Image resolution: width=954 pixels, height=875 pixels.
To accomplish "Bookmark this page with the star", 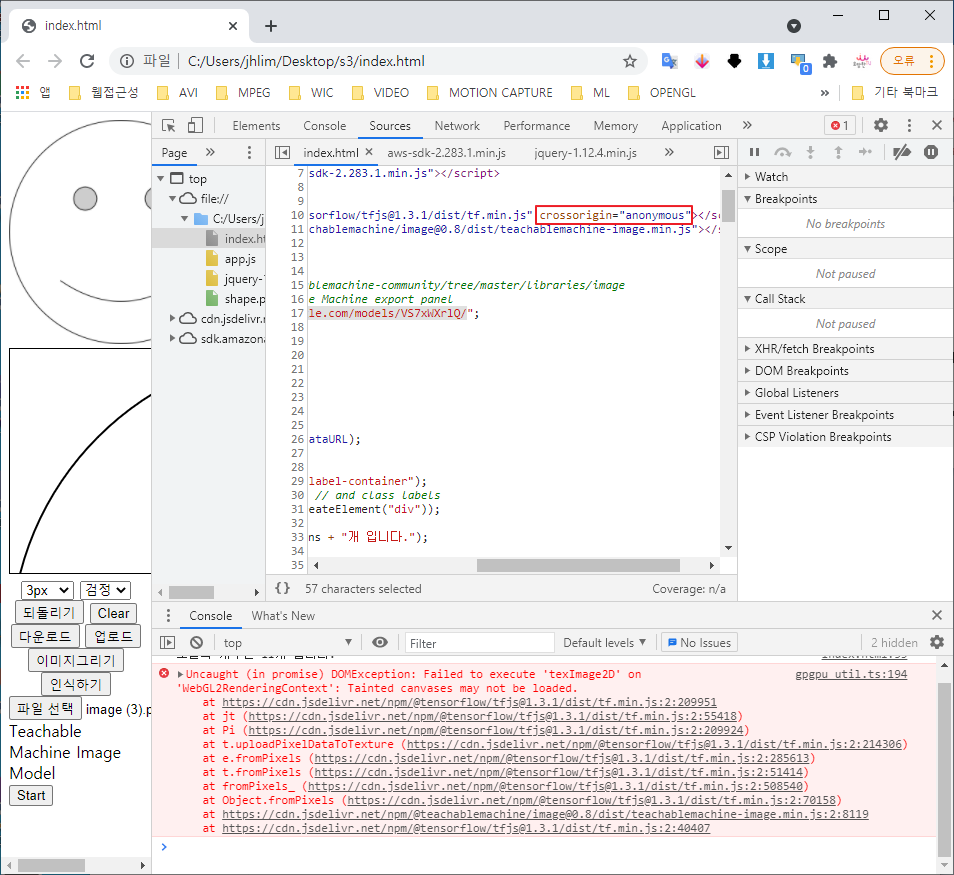I will (630, 61).
